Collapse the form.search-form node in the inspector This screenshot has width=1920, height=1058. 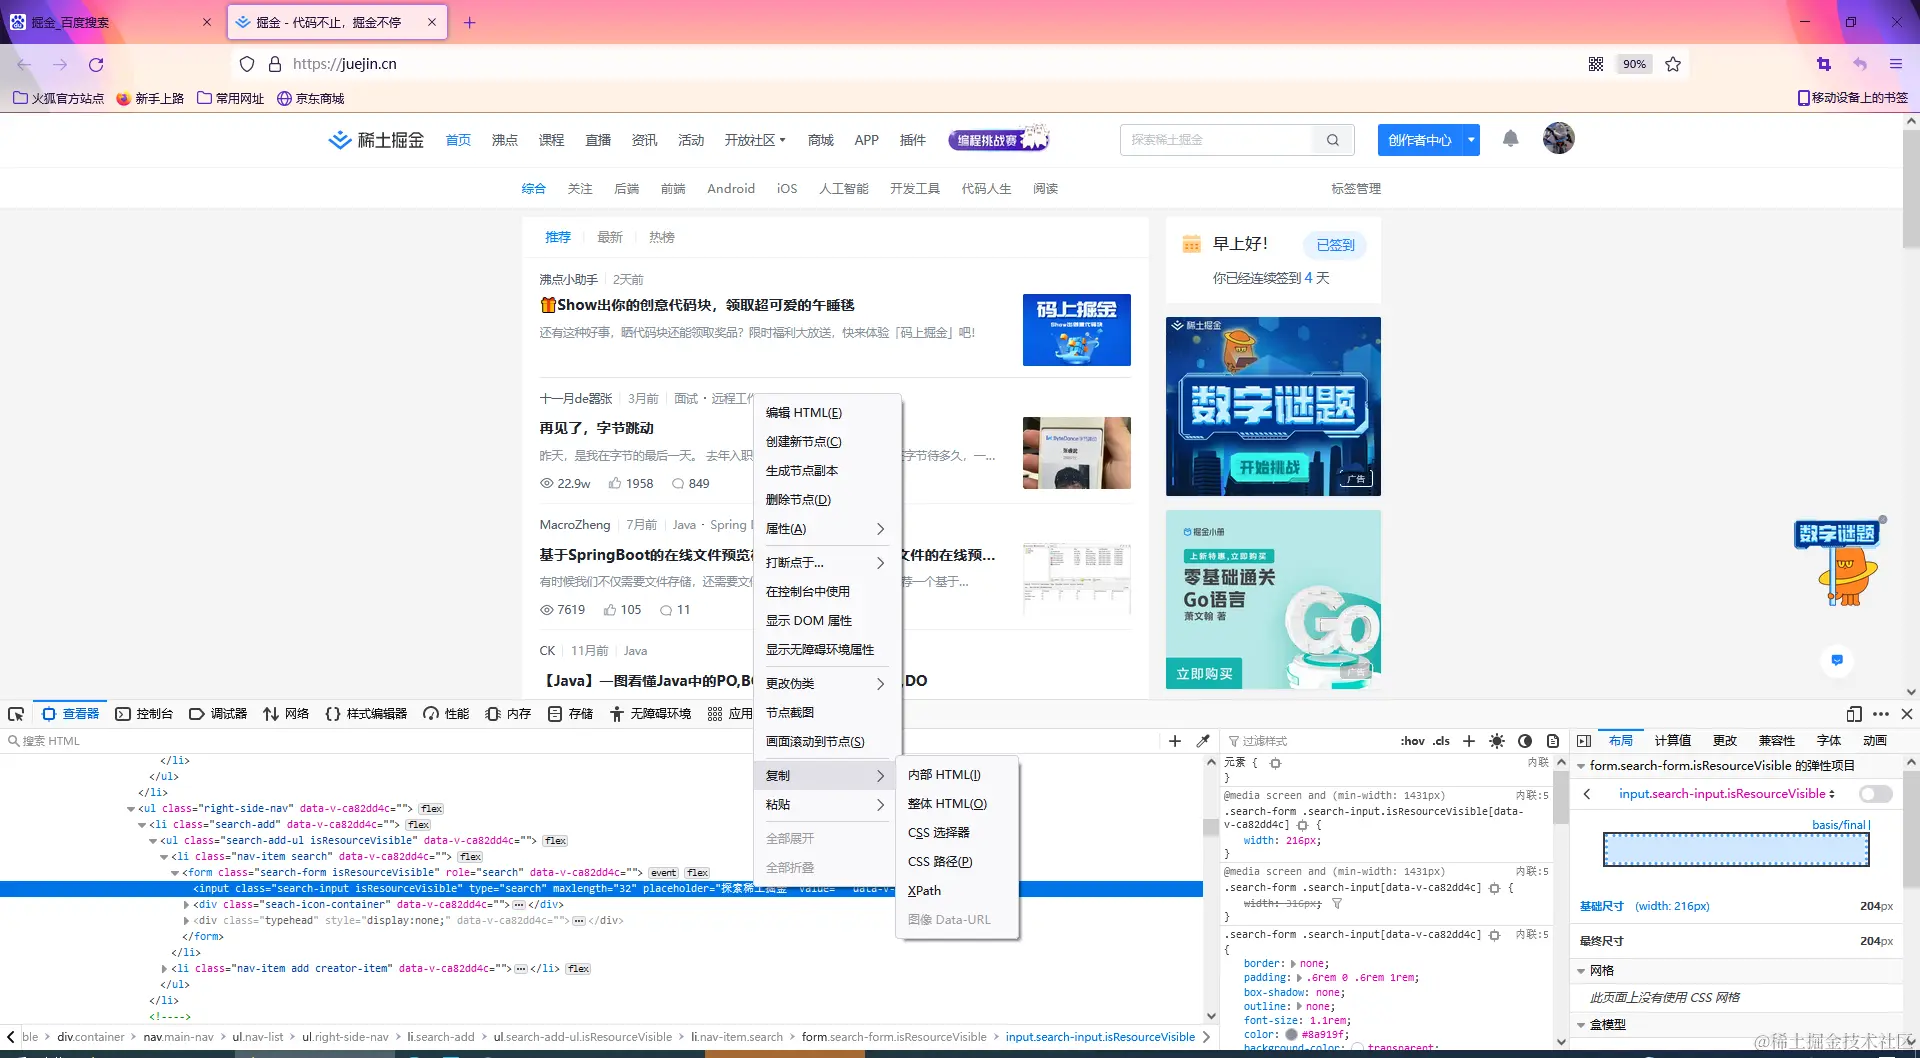(176, 872)
